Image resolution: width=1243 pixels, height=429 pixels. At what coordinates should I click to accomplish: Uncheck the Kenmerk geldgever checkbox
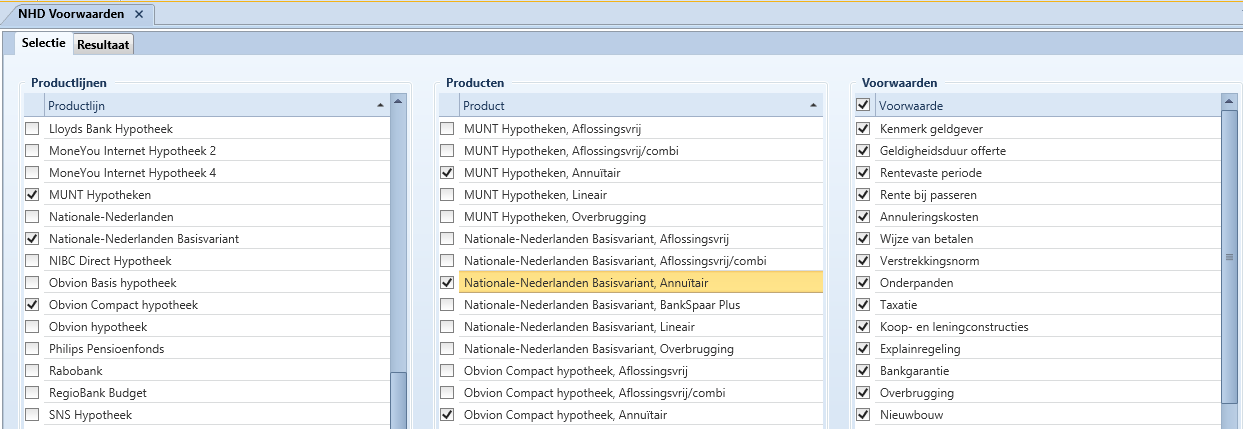click(x=864, y=129)
